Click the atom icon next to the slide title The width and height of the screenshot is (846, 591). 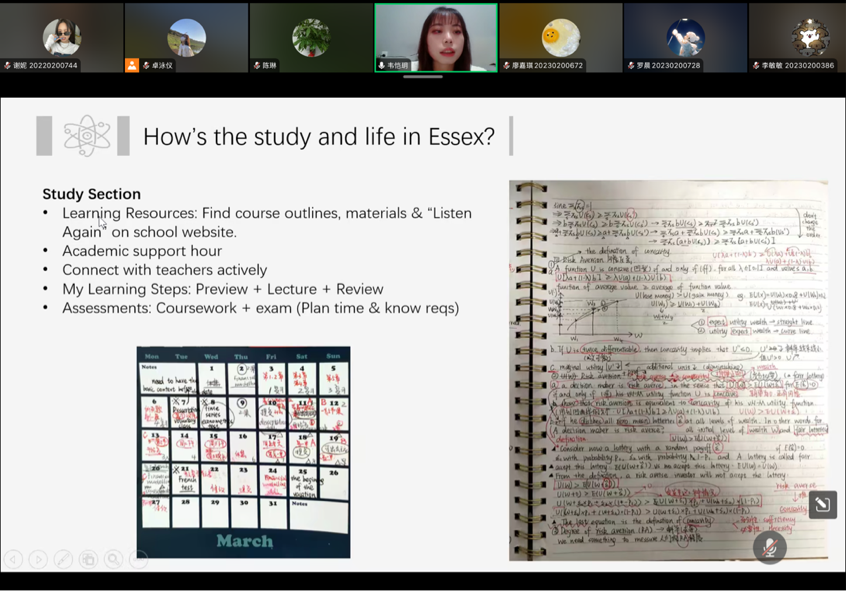[x=86, y=136]
